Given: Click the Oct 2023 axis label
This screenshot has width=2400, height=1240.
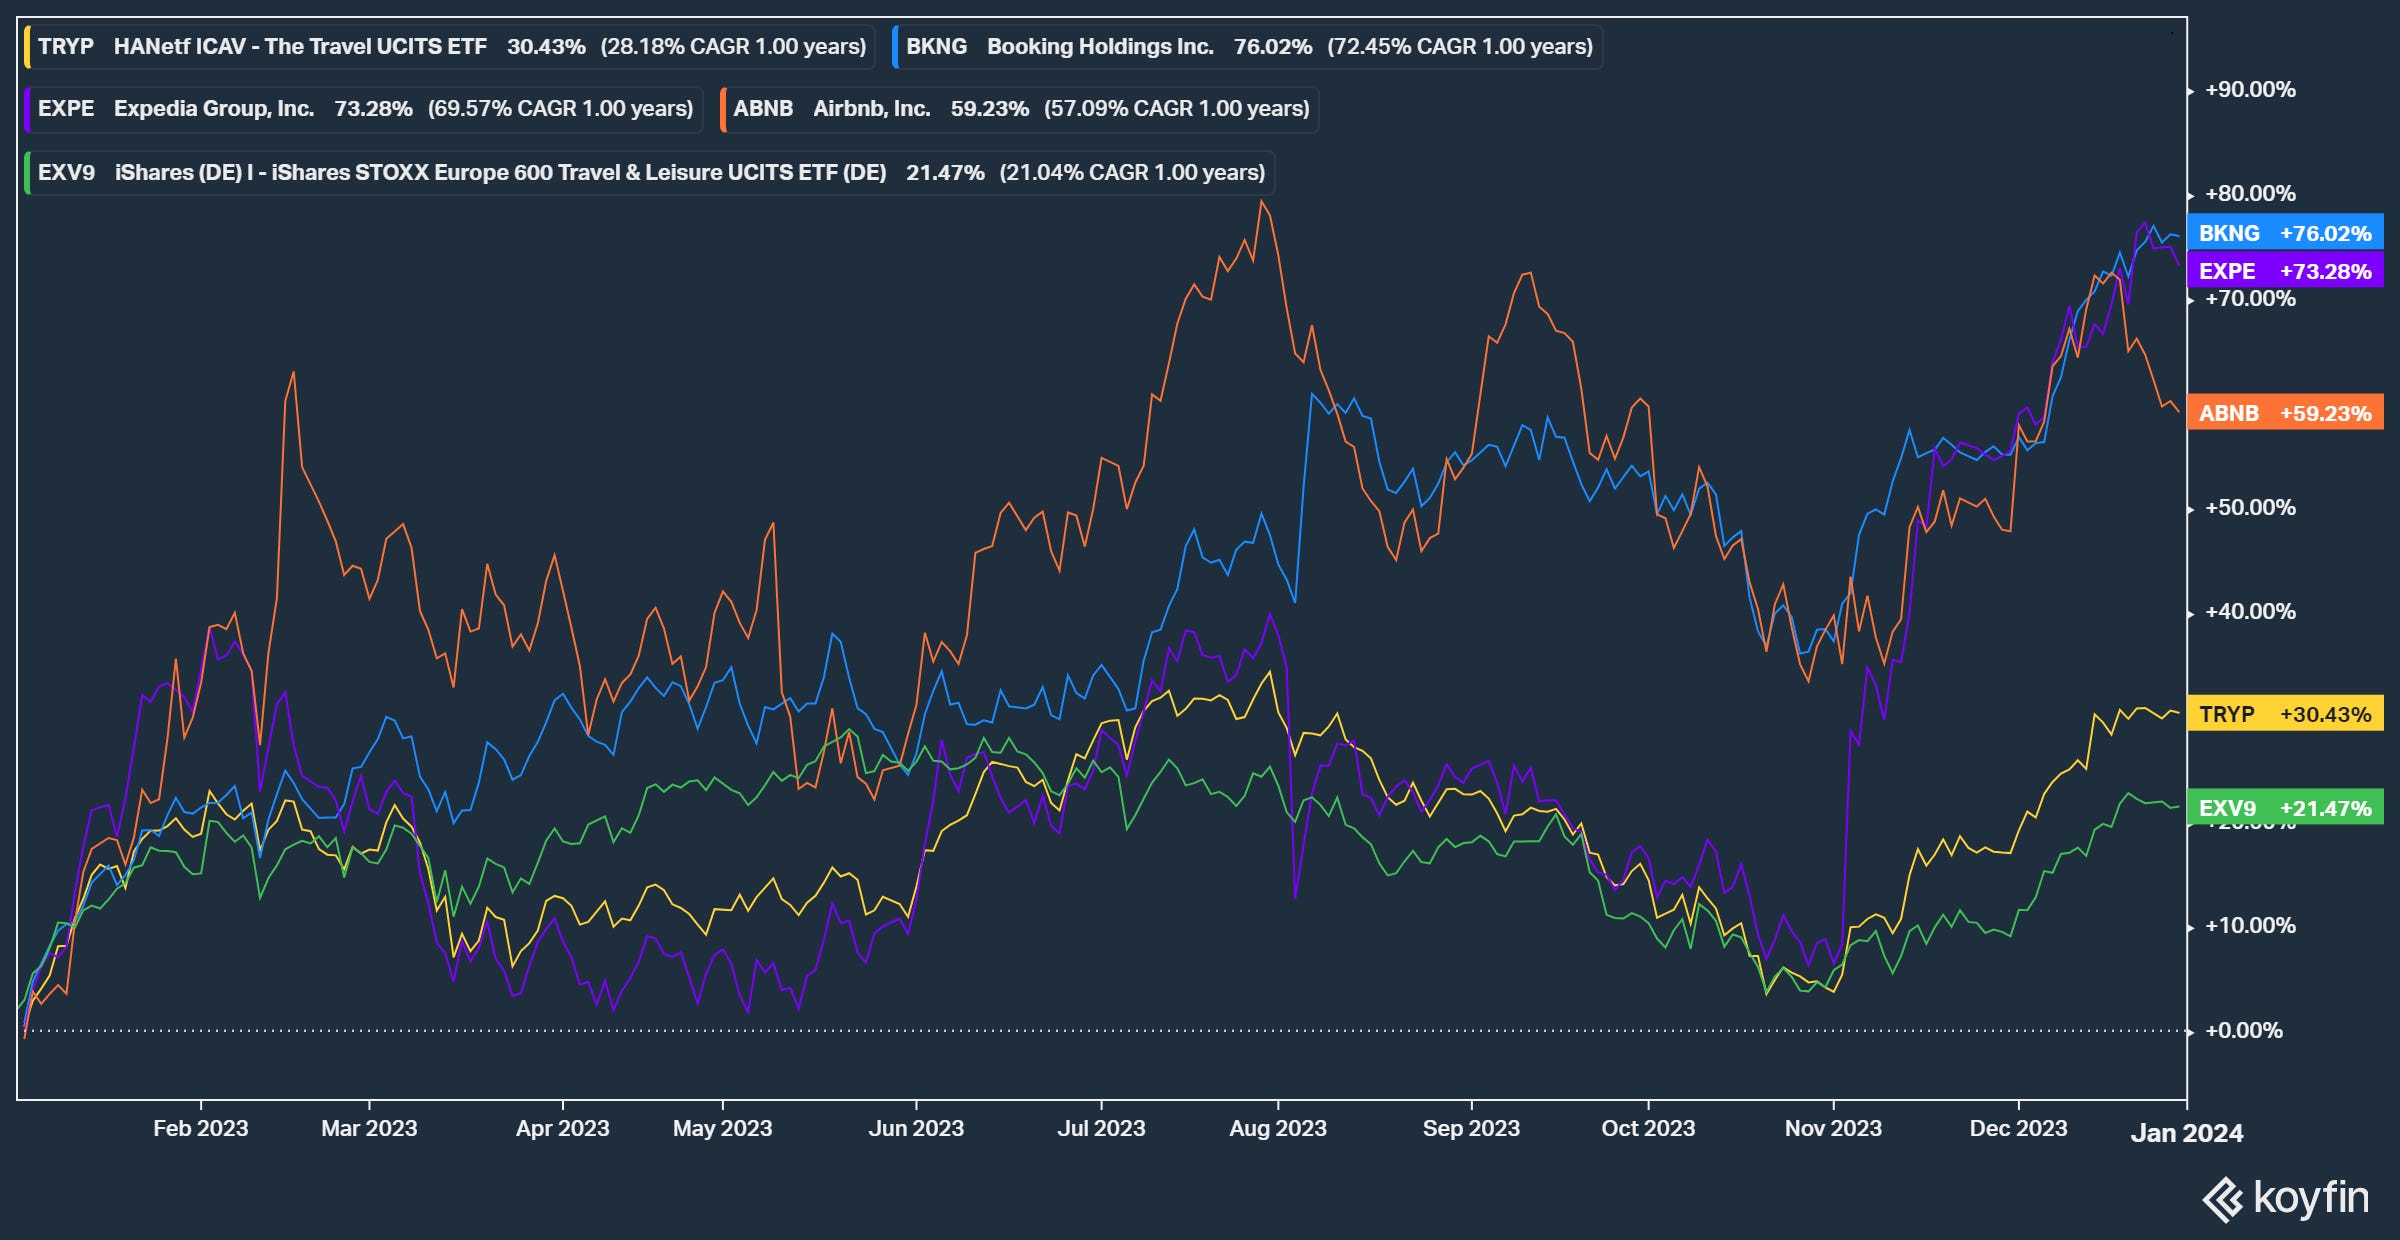Looking at the screenshot, I should point(1648,1129).
